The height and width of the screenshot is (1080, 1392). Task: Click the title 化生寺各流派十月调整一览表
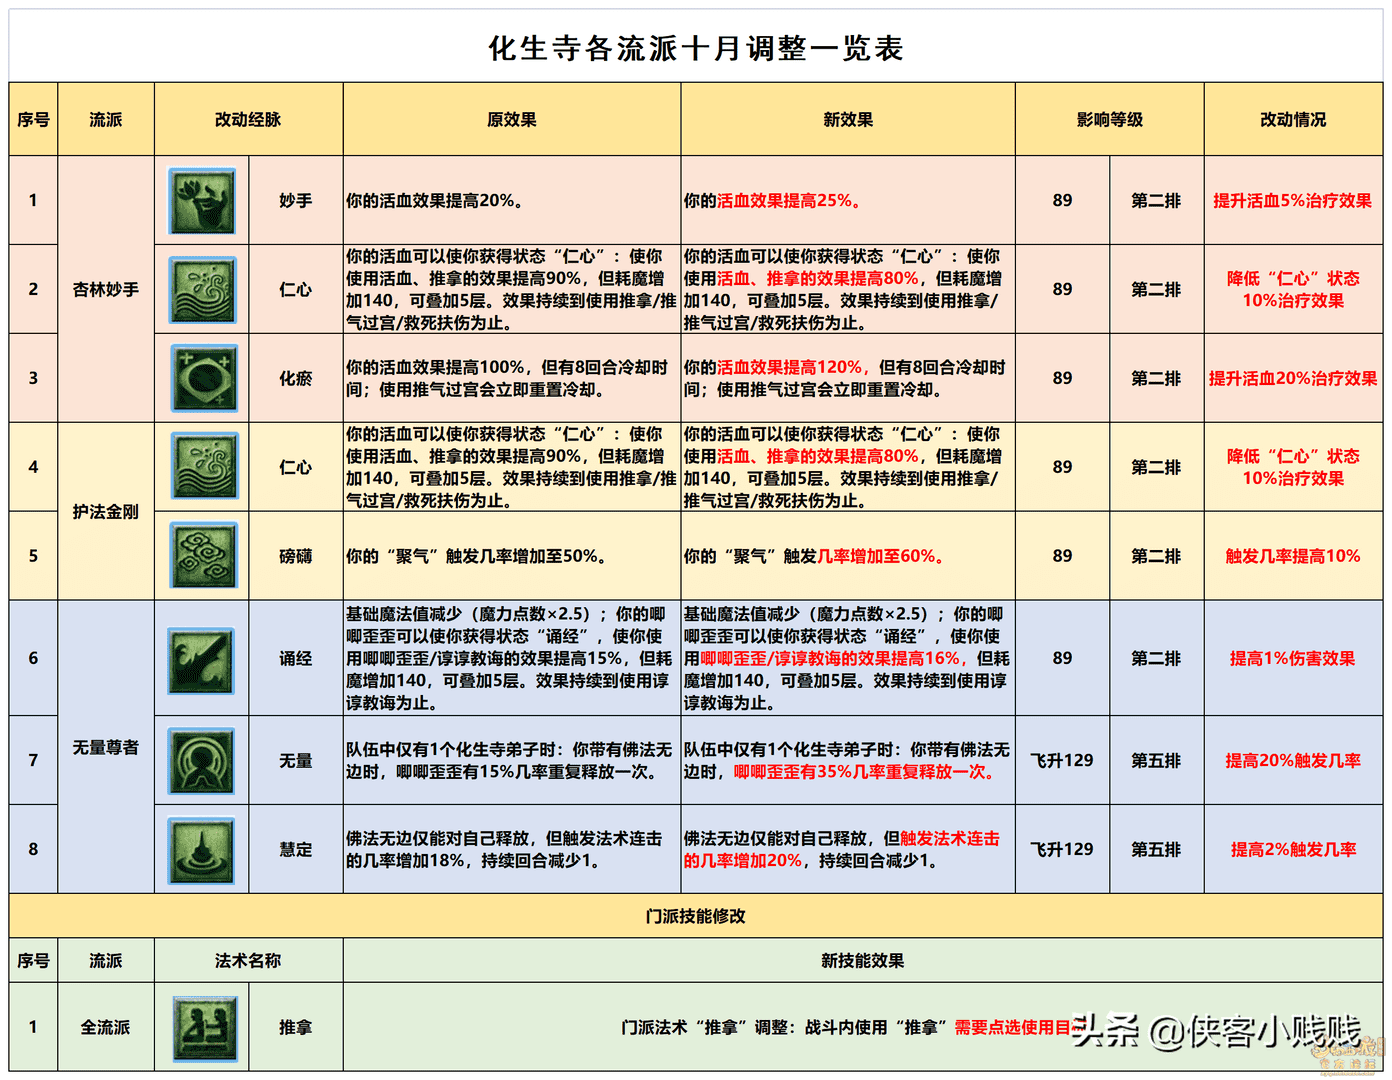(x=696, y=48)
